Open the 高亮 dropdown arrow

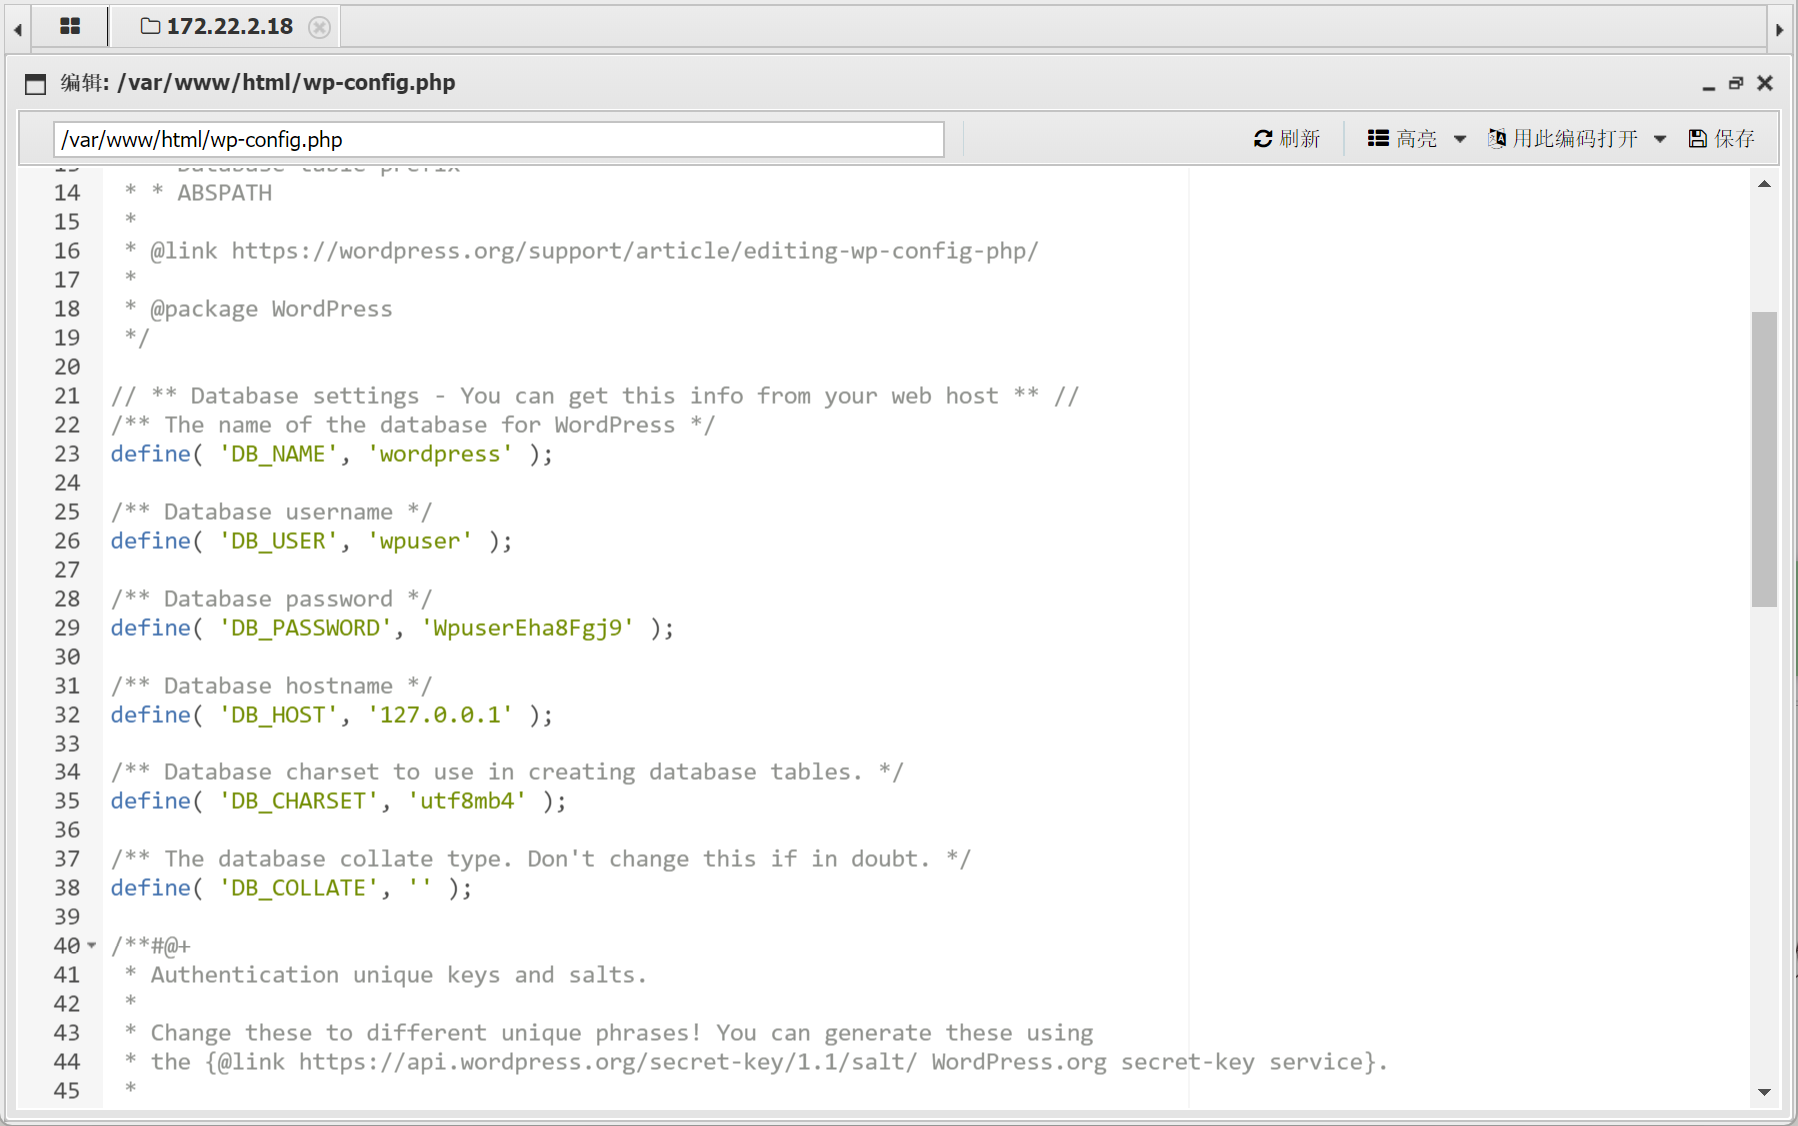click(1460, 139)
